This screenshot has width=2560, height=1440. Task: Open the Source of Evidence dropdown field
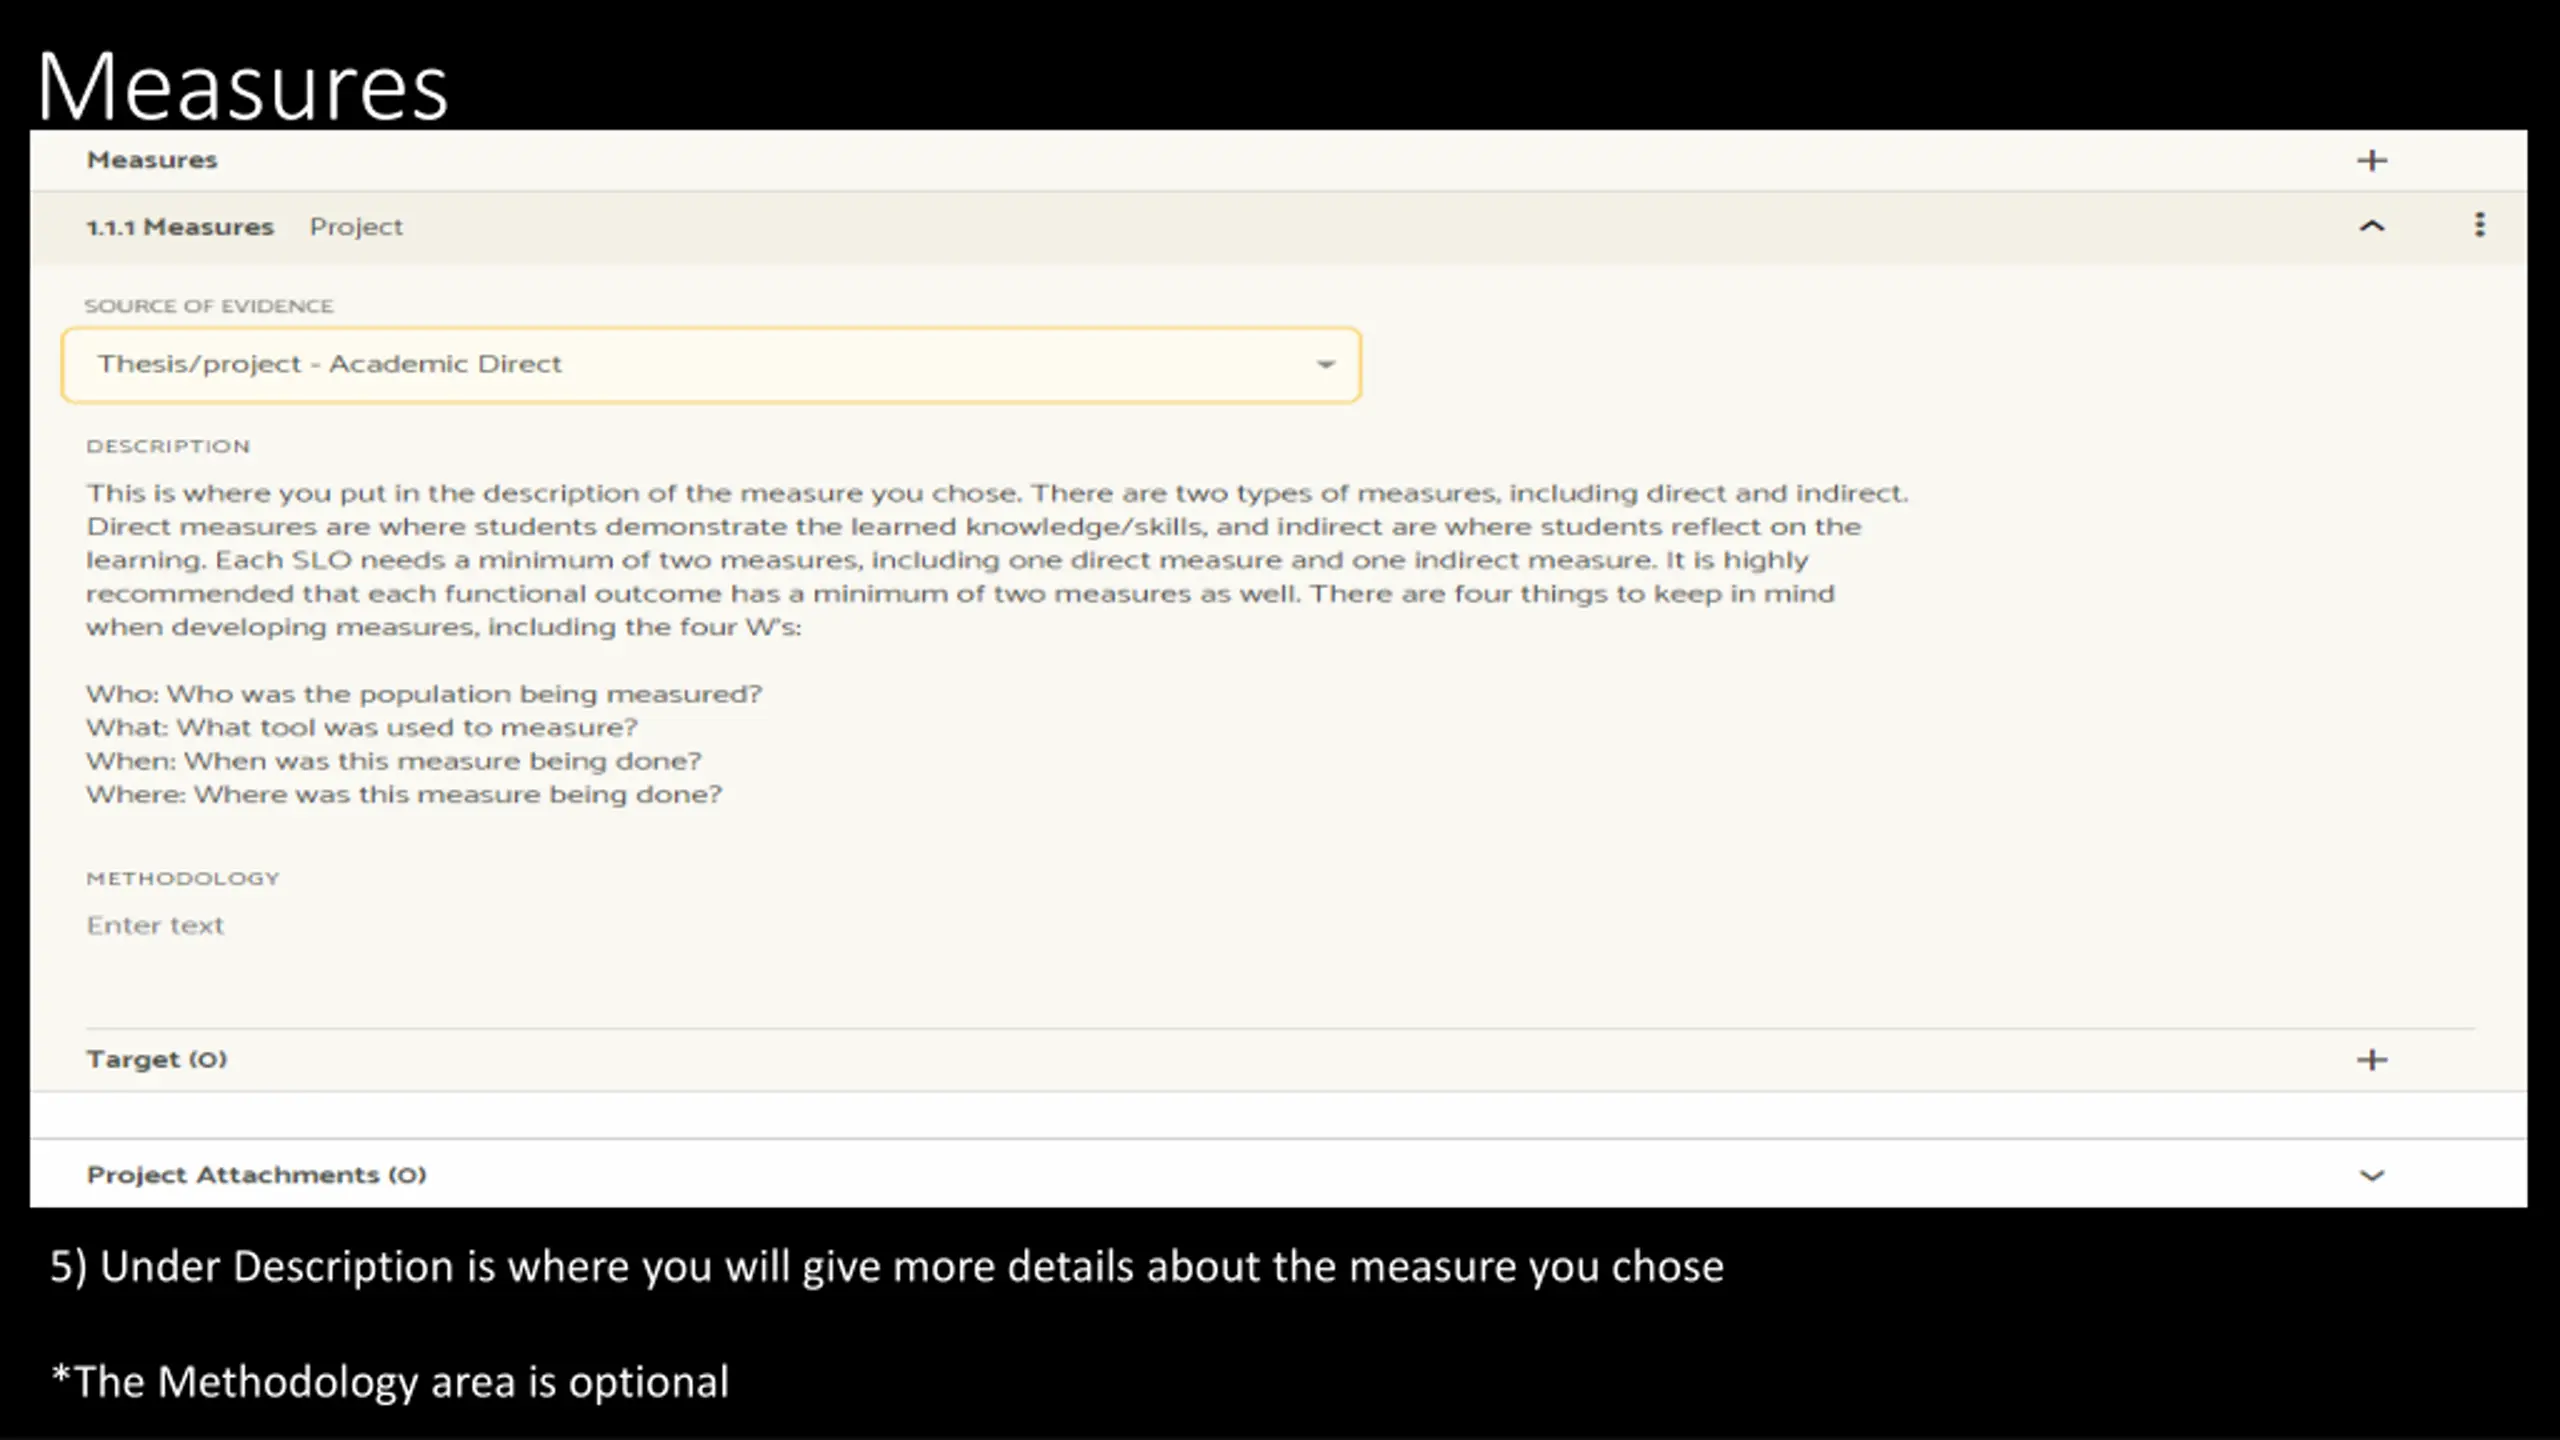[x=711, y=365]
